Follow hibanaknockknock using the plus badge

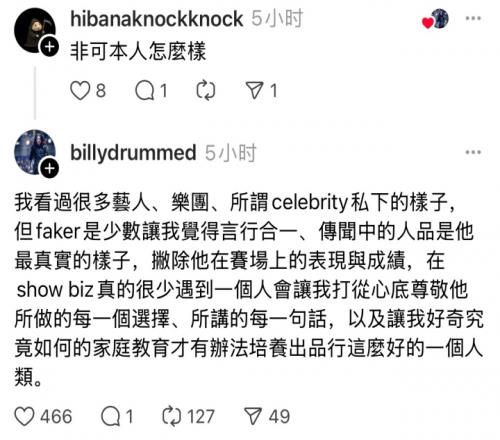pos(50,47)
